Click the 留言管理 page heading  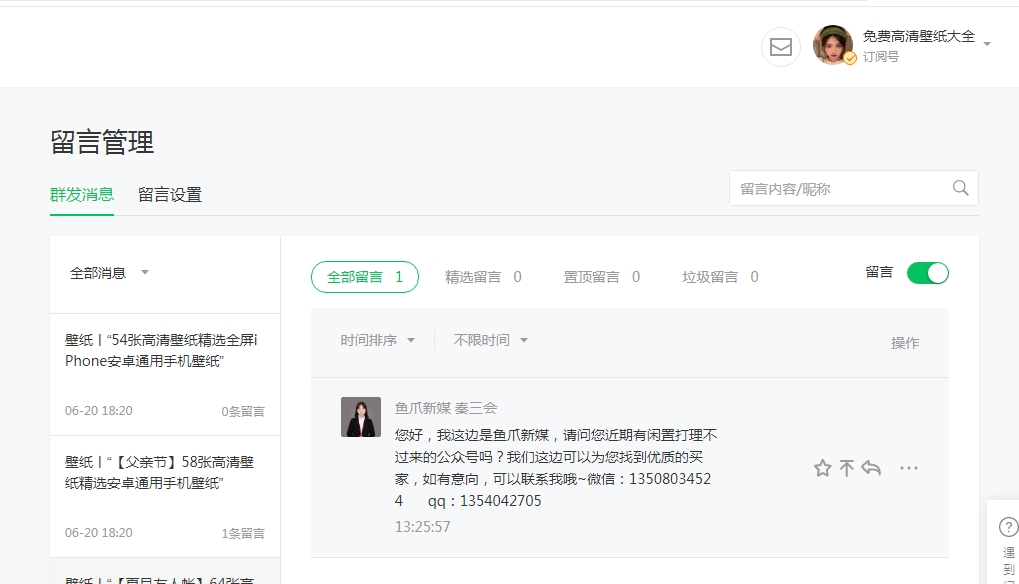[102, 142]
